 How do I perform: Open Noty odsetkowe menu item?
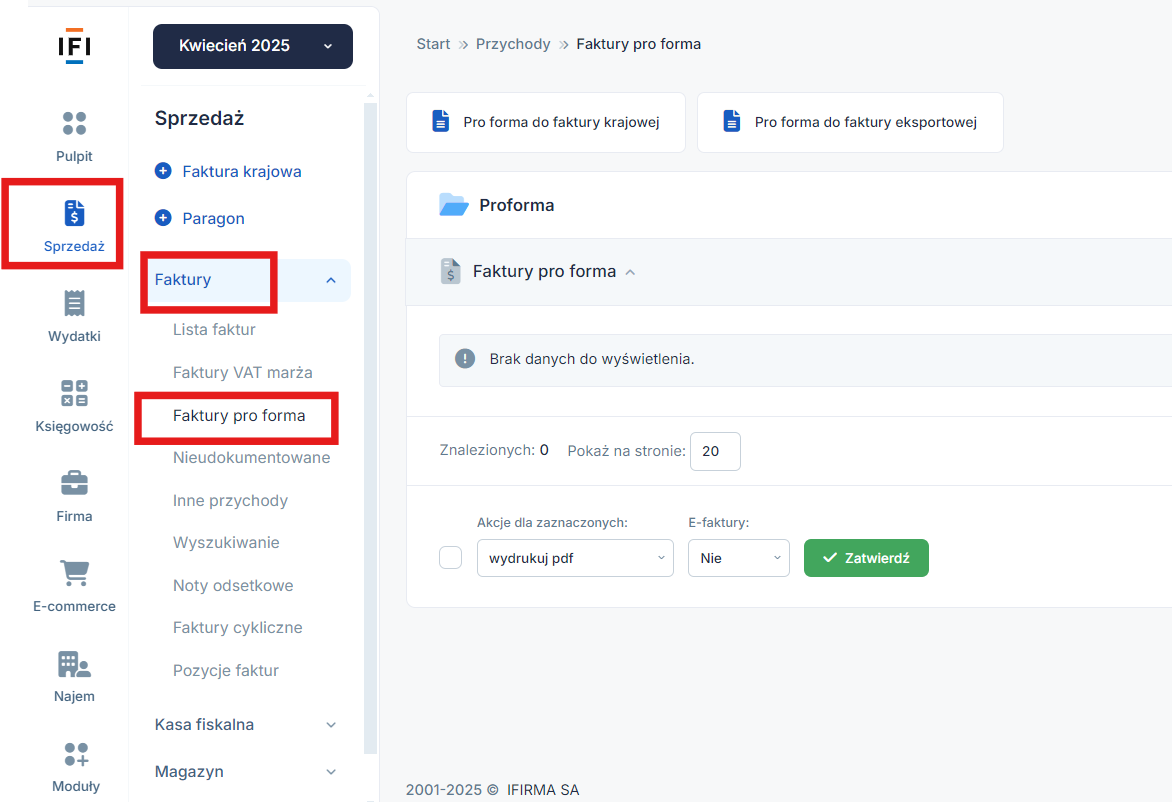tap(232, 585)
